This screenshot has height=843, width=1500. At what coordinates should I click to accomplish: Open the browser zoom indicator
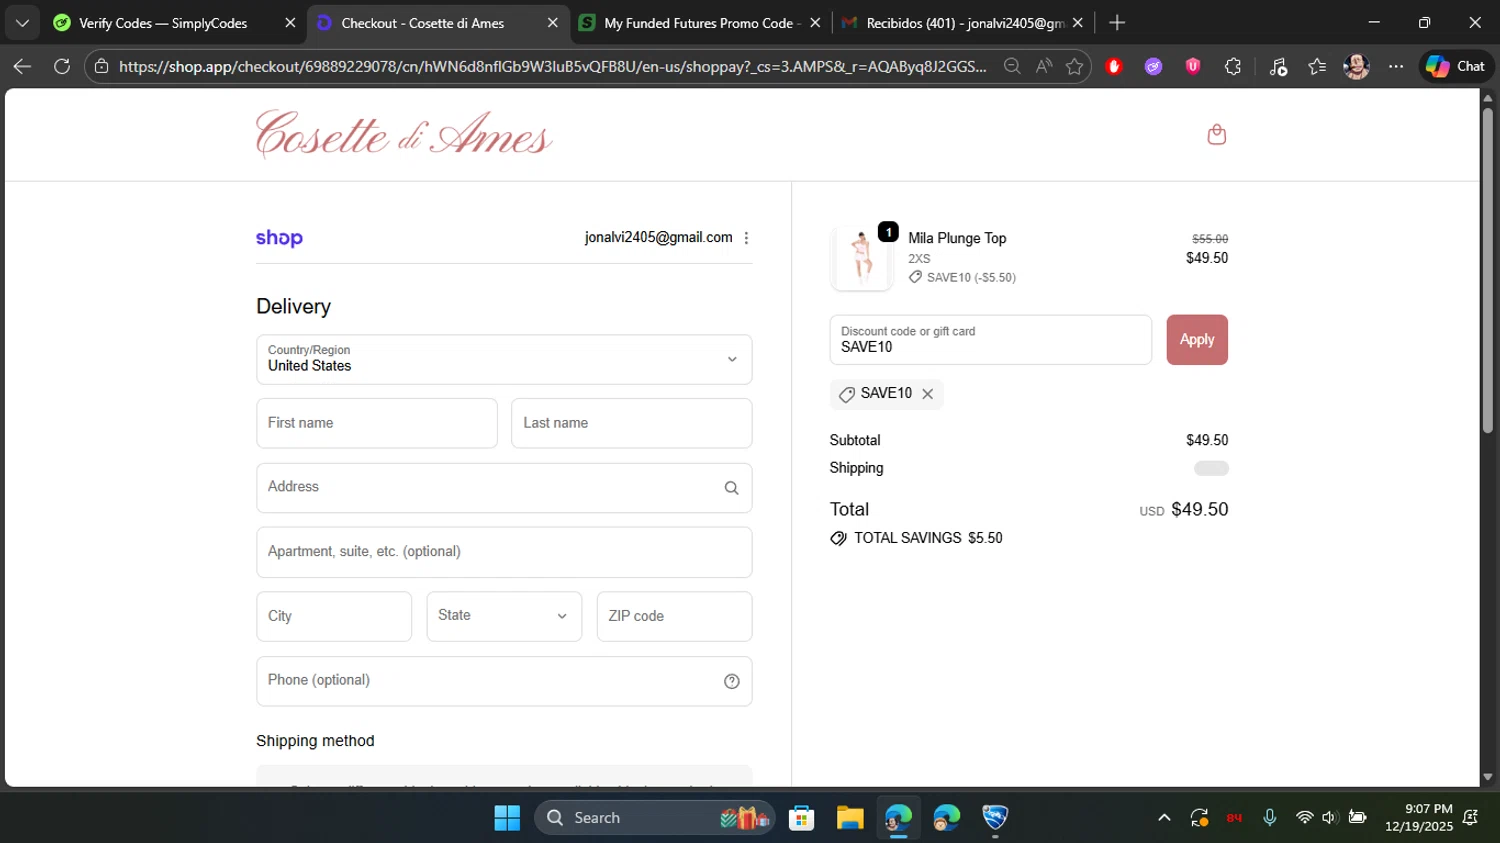[x=1012, y=66]
